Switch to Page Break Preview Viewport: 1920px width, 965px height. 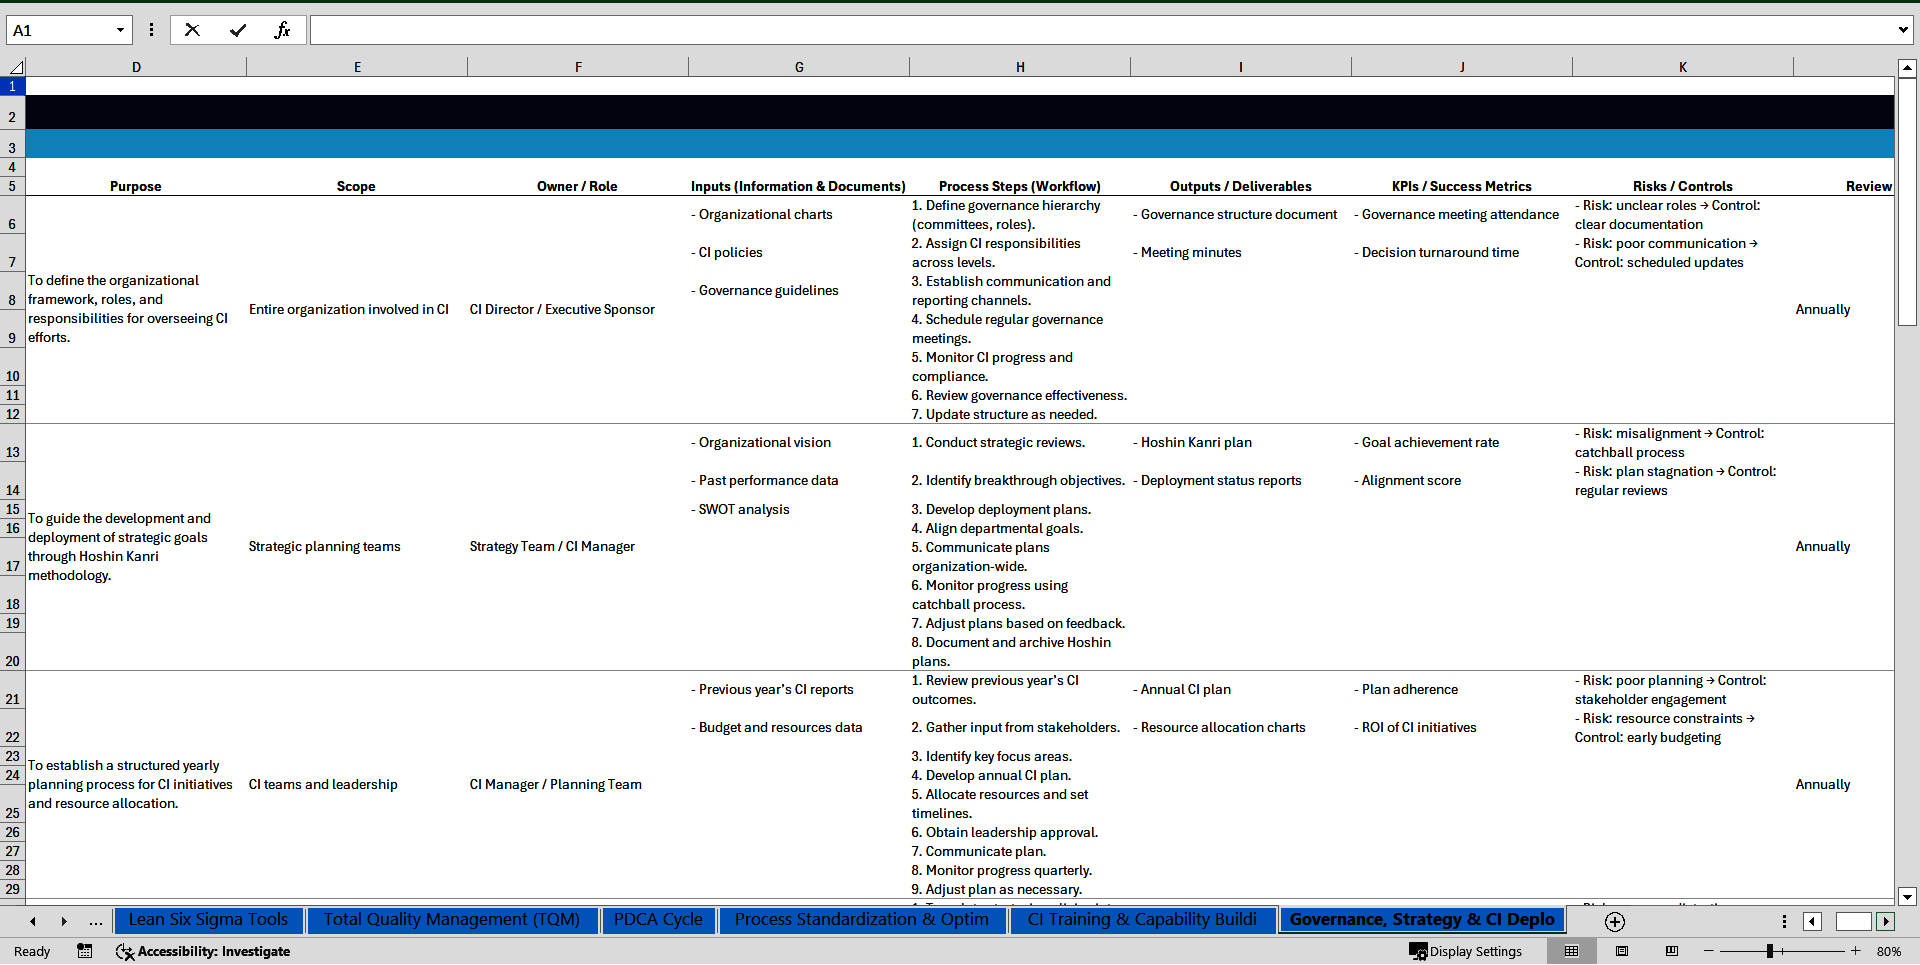tap(1672, 951)
